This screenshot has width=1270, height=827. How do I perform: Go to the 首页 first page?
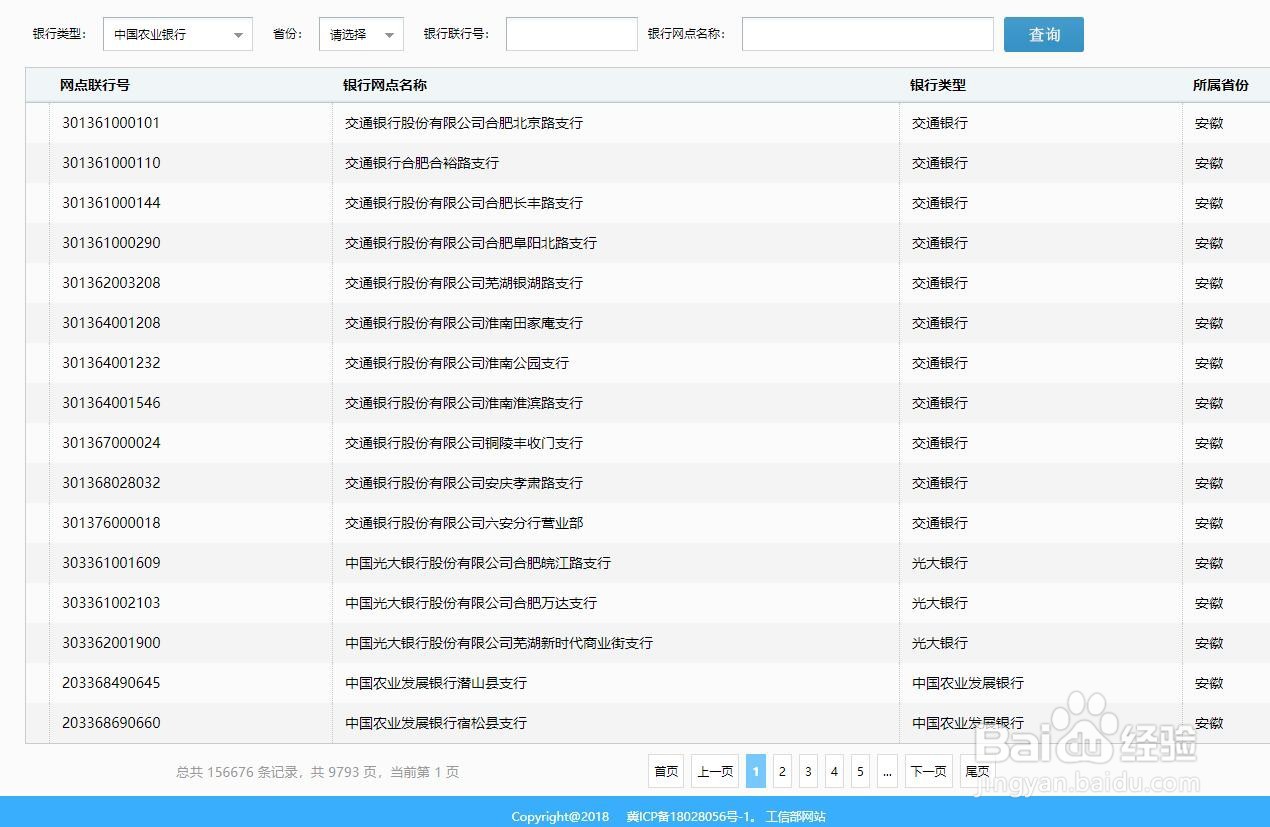point(665,771)
